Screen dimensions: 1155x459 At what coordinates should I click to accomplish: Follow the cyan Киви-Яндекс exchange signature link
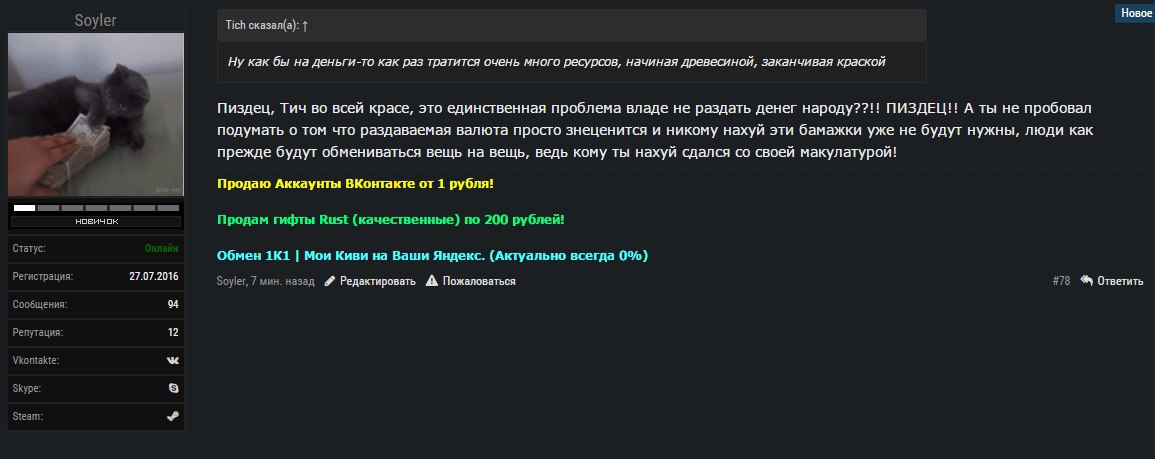(432, 255)
